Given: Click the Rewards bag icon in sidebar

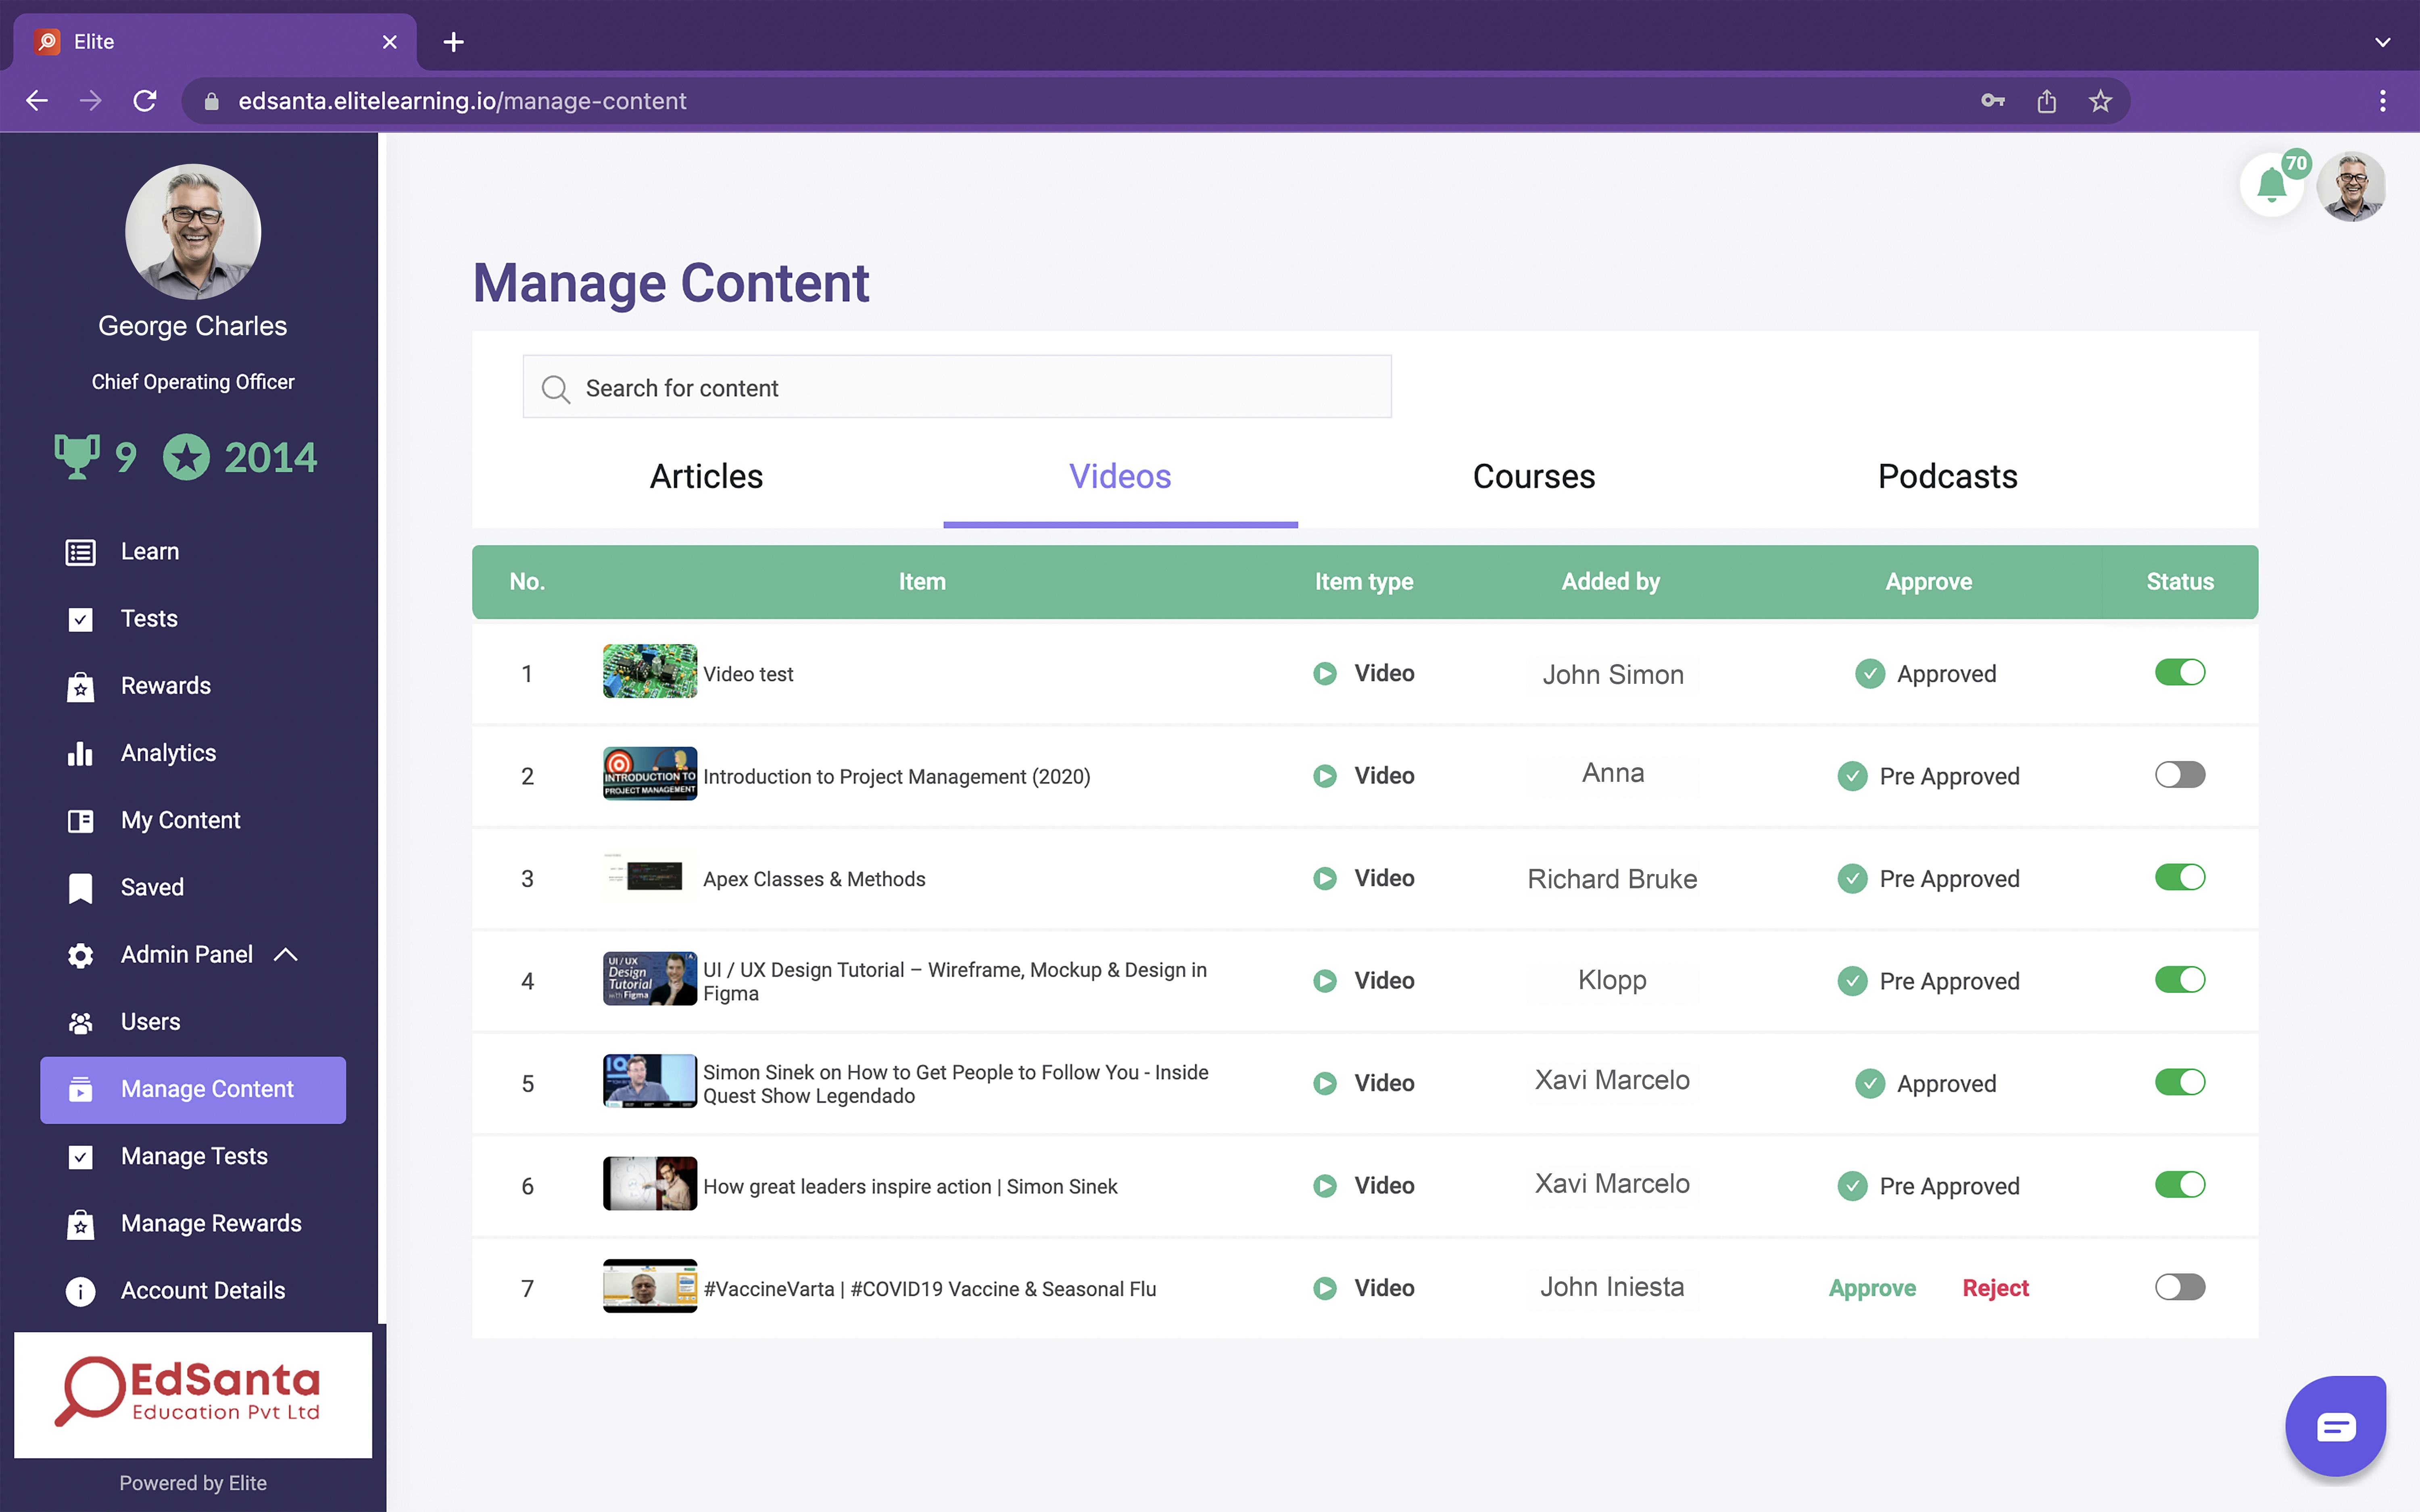Looking at the screenshot, I should [80, 687].
